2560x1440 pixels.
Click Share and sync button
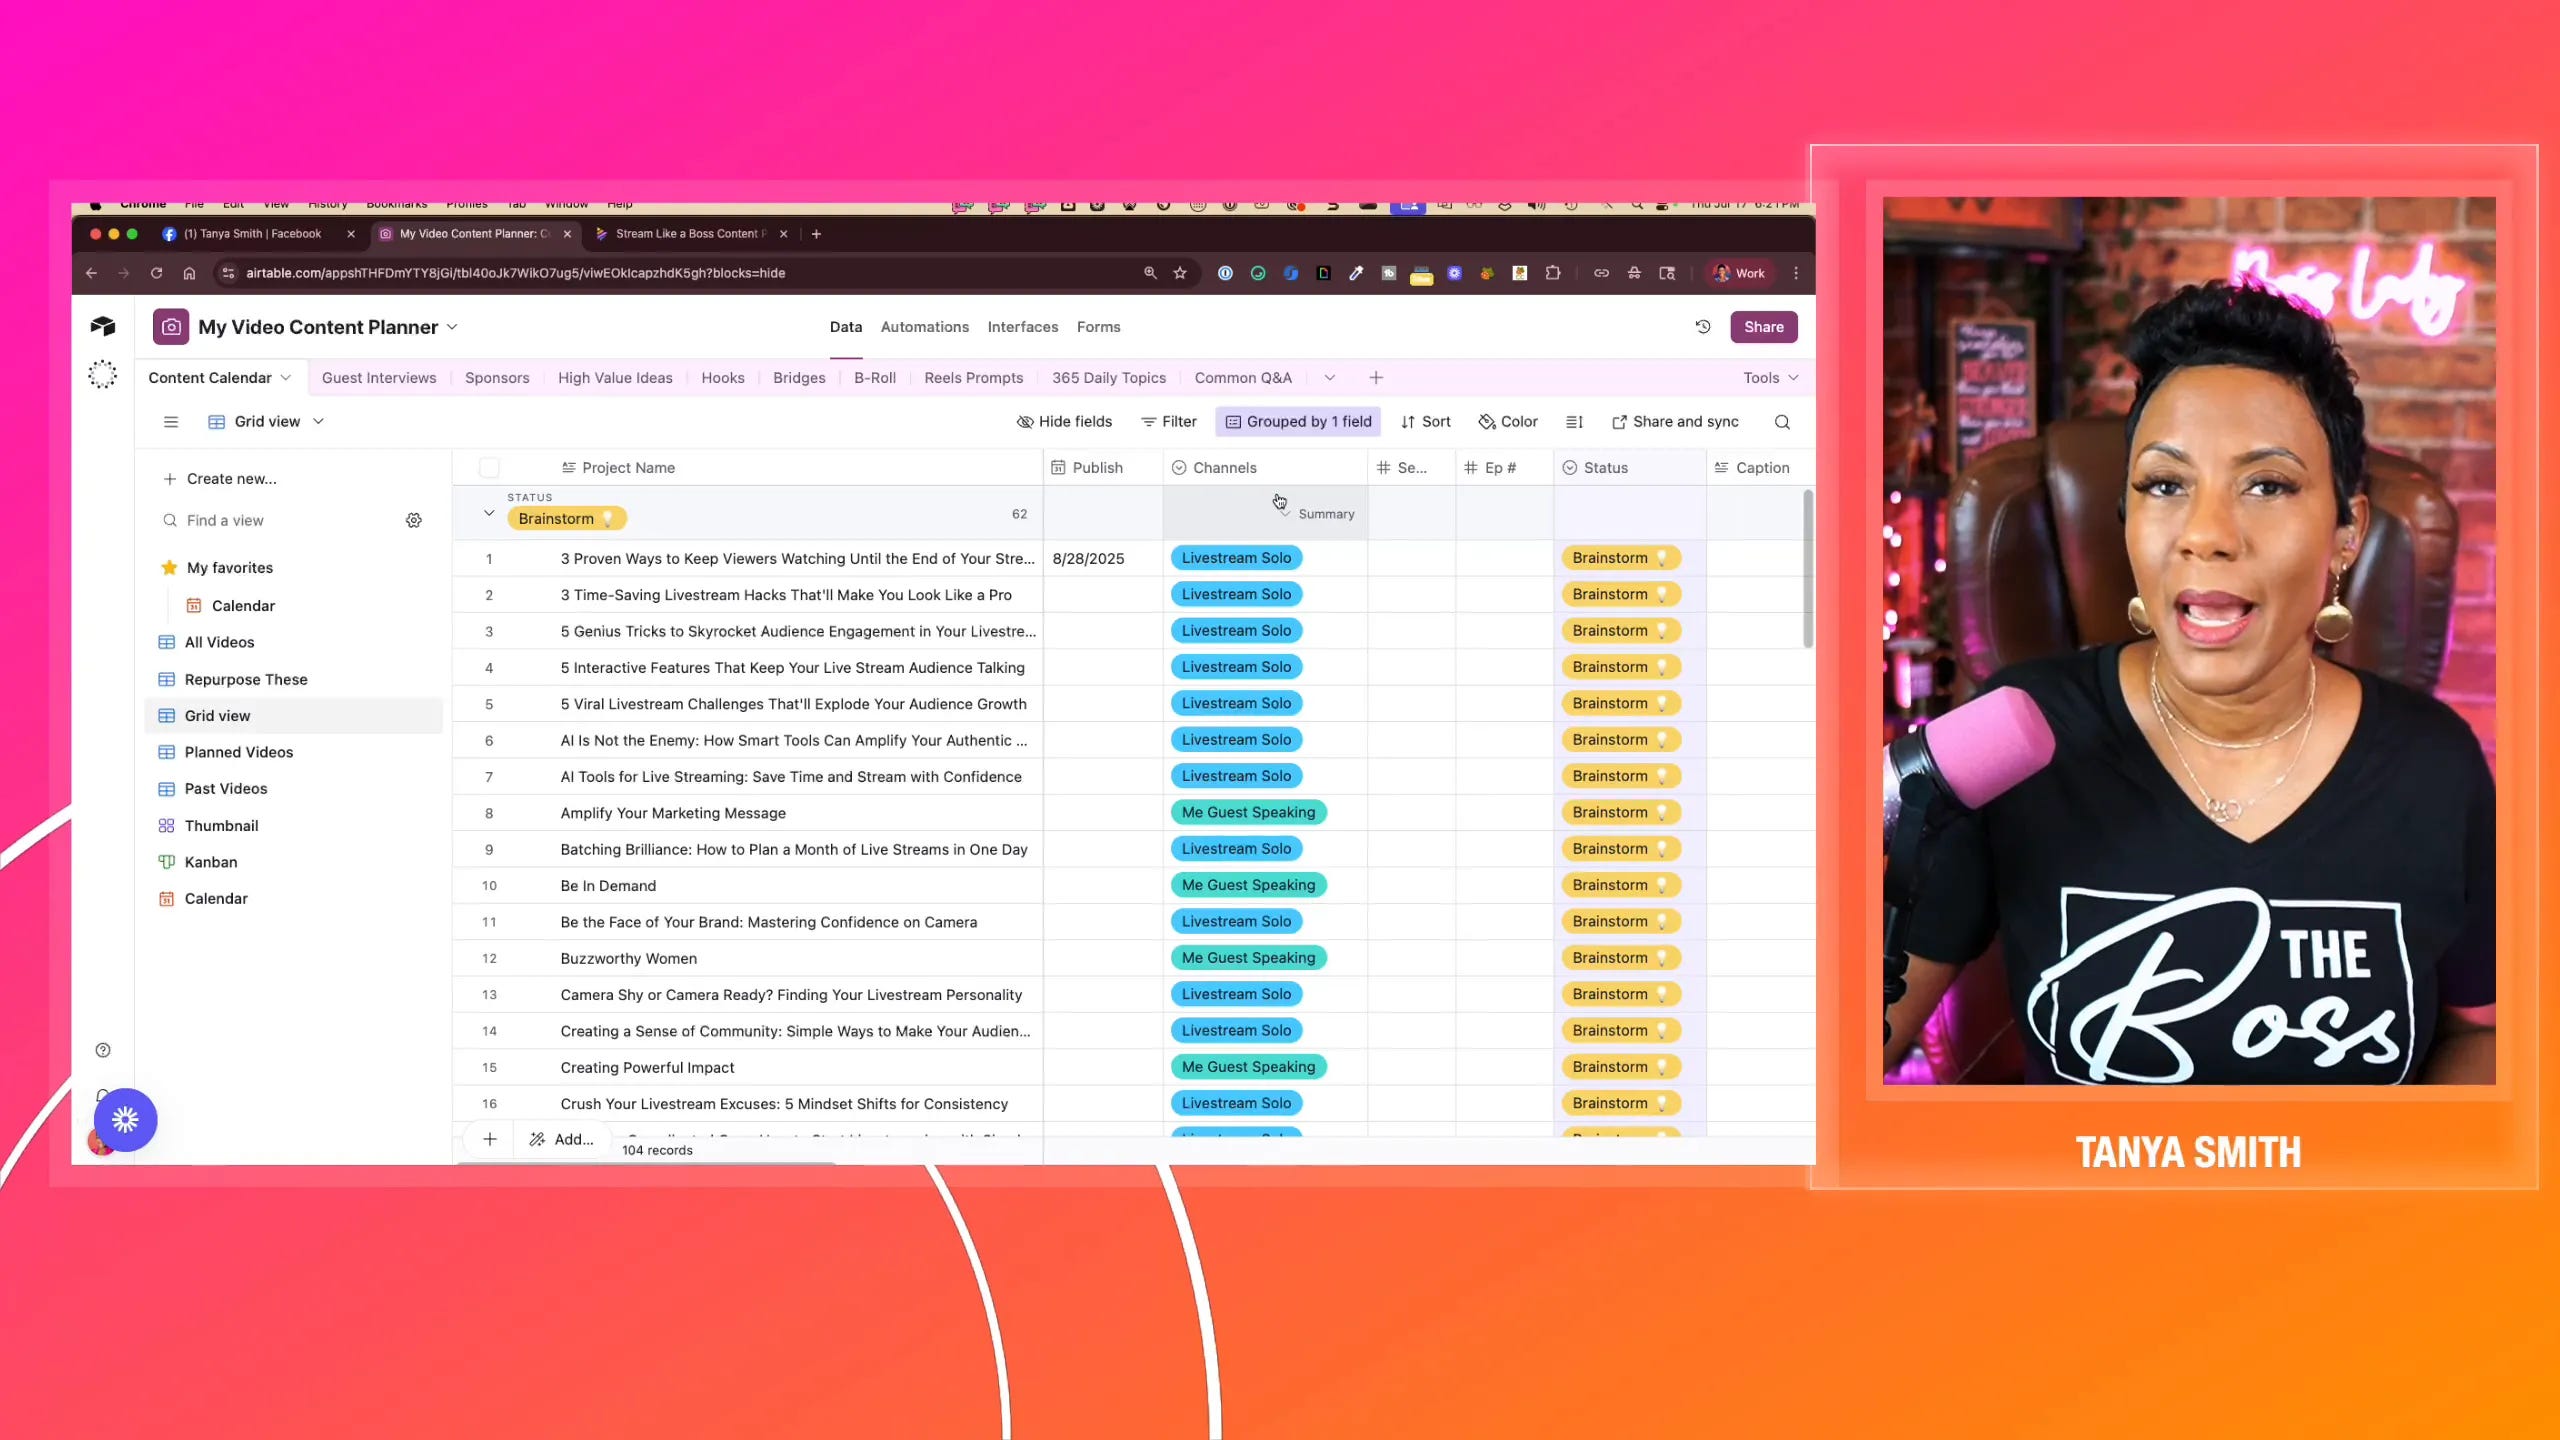1675,422
